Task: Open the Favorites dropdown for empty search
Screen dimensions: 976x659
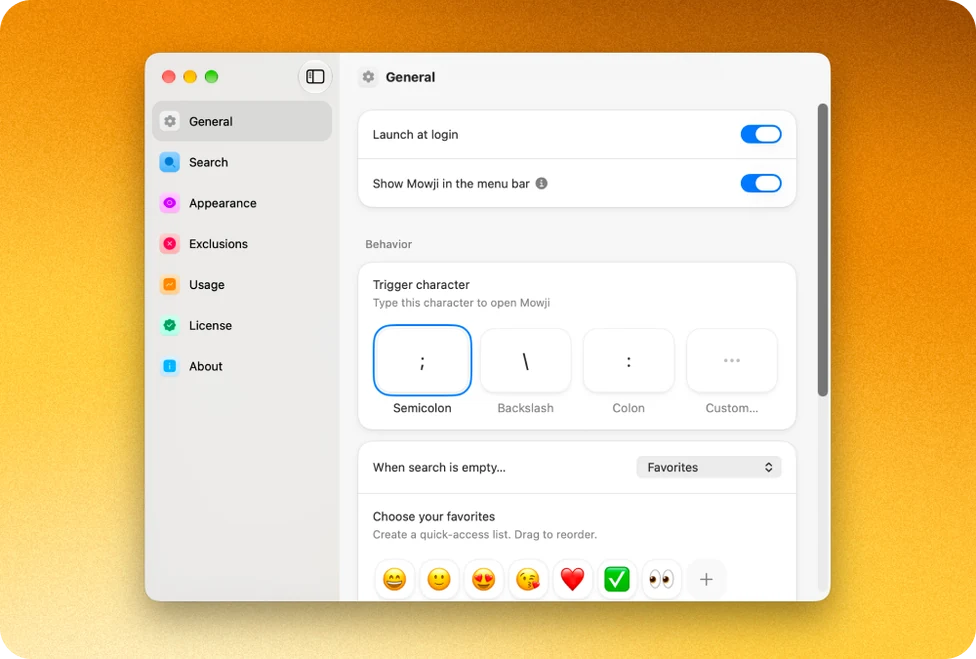Action: coord(708,467)
